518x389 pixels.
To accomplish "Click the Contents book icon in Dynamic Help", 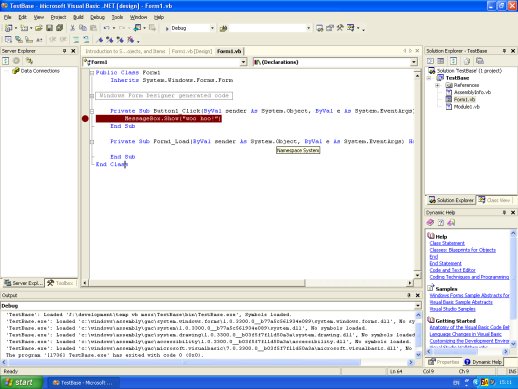I will pos(430,222).
